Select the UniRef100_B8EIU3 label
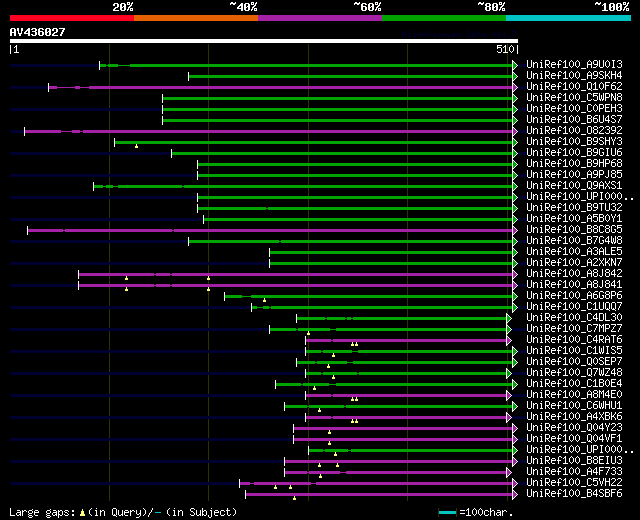This screenshot has width=640, height=520. 574,461
